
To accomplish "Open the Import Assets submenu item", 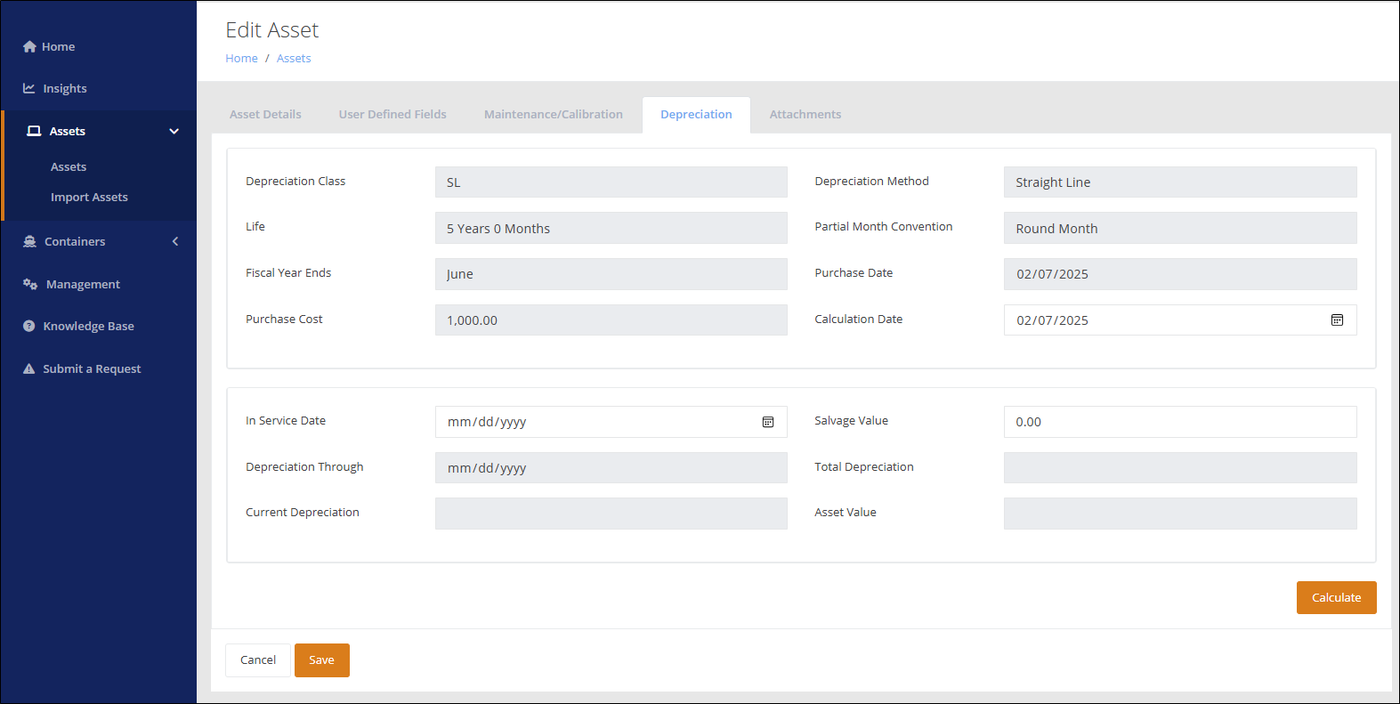I will coord(89,197).
